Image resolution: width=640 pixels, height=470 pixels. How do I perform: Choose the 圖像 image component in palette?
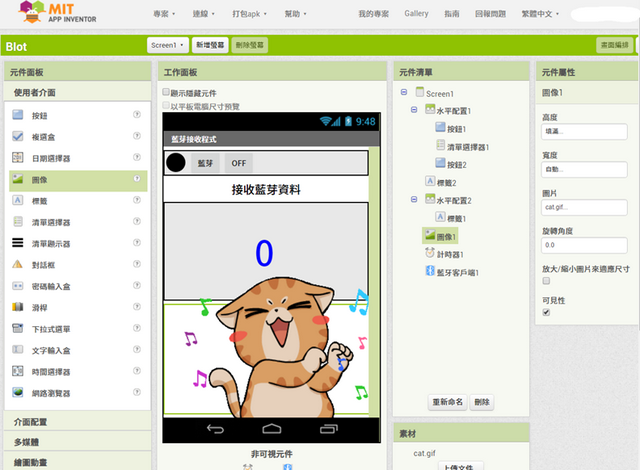(78, 180)
